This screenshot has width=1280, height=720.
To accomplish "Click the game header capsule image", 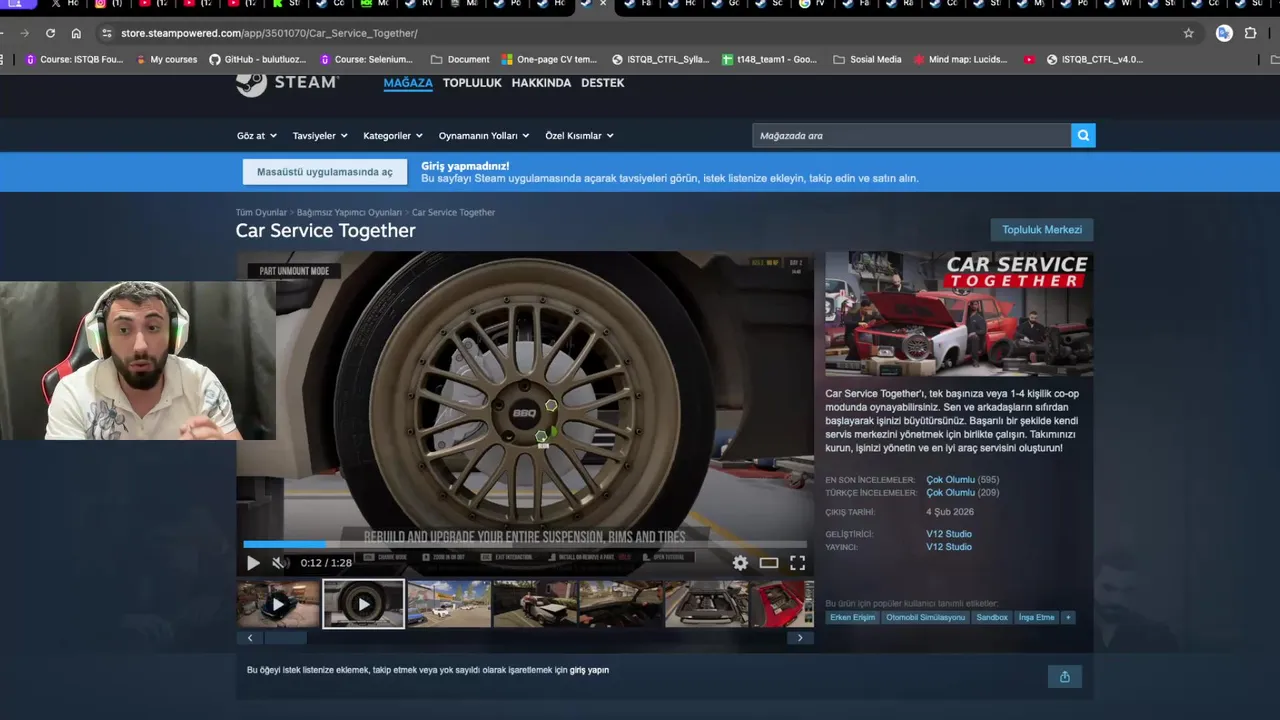I will (959, 314).
